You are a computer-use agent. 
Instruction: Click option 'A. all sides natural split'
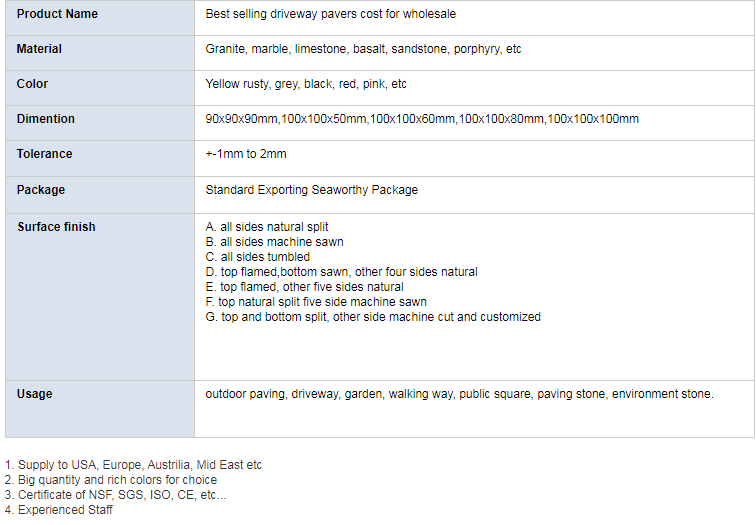(267, 227)
